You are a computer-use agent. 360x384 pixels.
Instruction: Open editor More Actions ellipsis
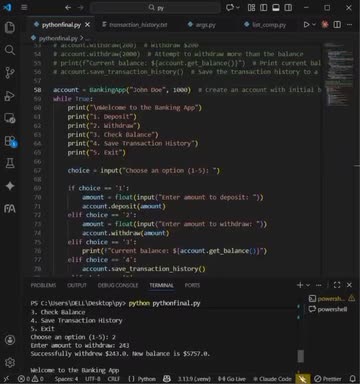(x=349, y=25)
